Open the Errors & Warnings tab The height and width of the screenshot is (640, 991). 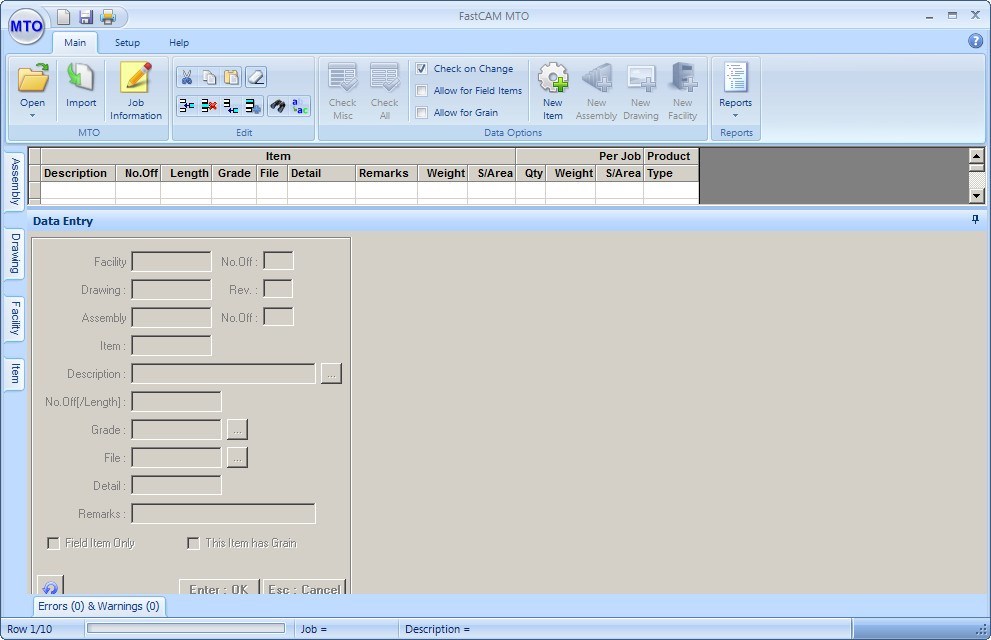[x=98, y=606]
